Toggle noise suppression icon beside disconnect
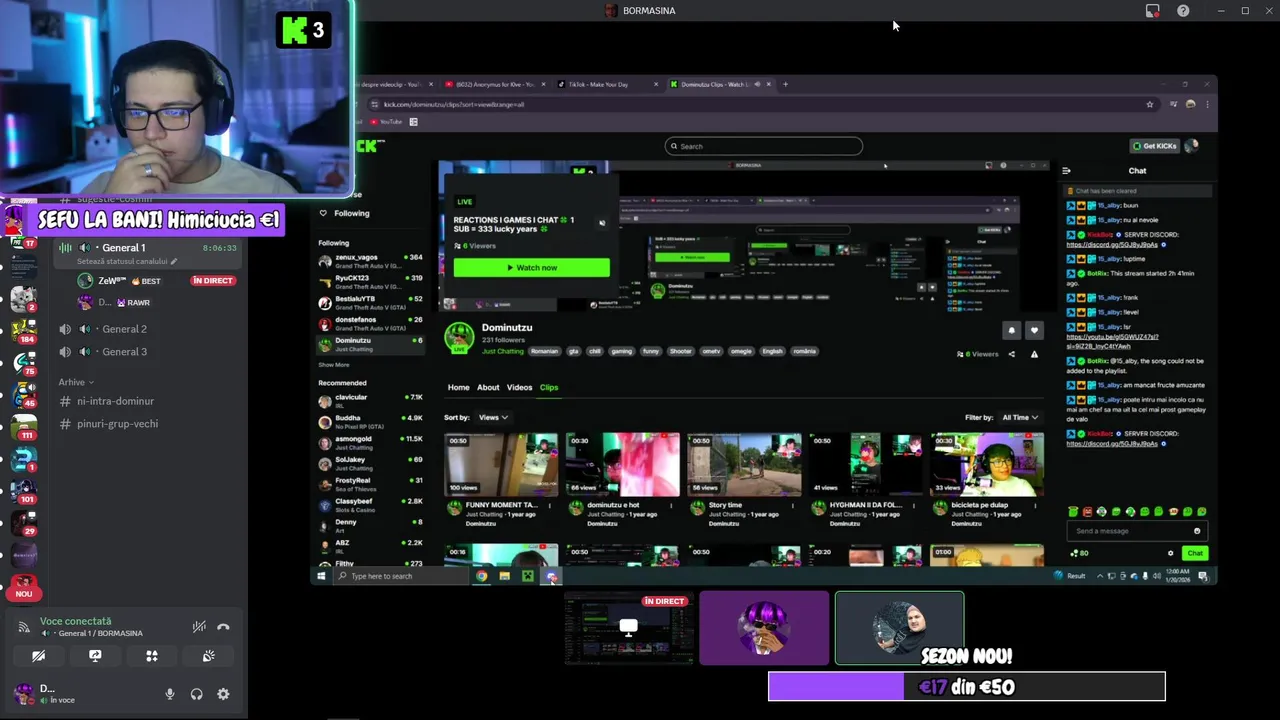1280x720 pixels. pos(199,627)
